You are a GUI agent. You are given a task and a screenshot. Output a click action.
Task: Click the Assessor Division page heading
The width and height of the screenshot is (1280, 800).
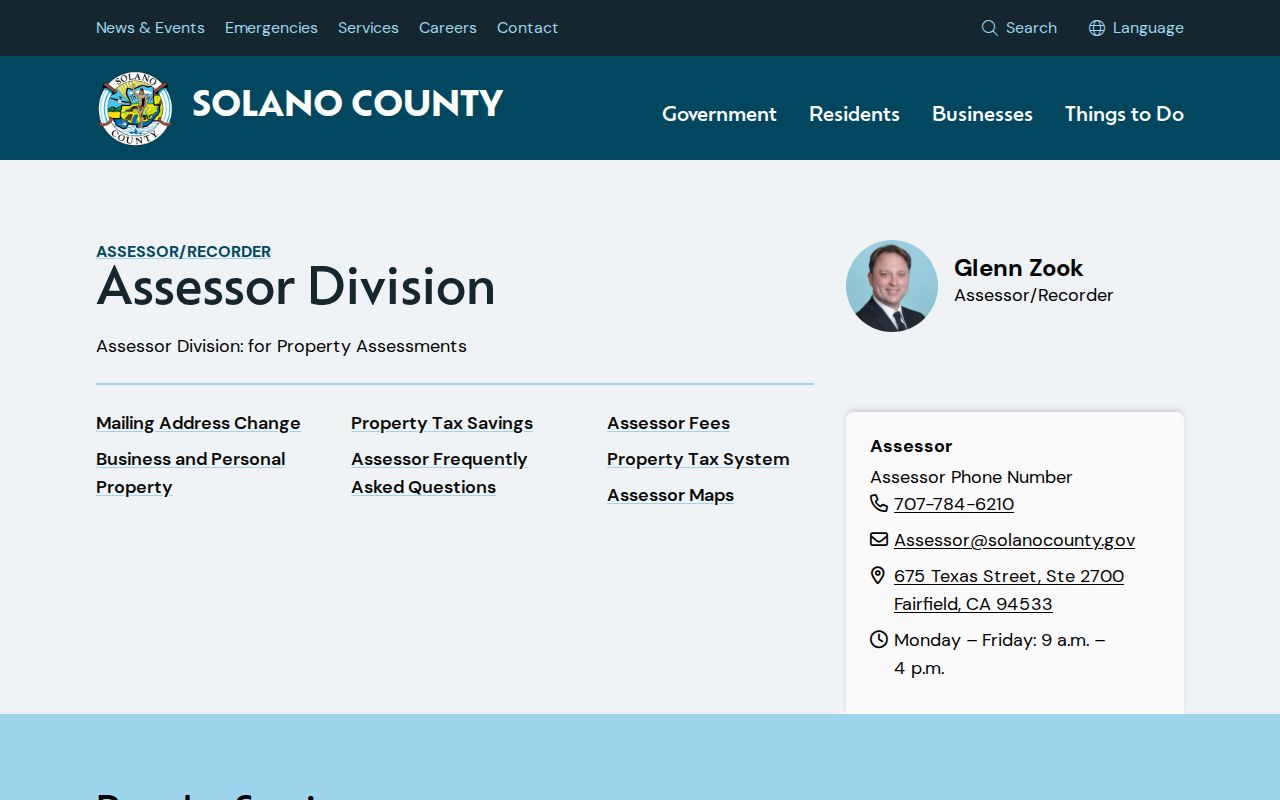click(296, 287)
